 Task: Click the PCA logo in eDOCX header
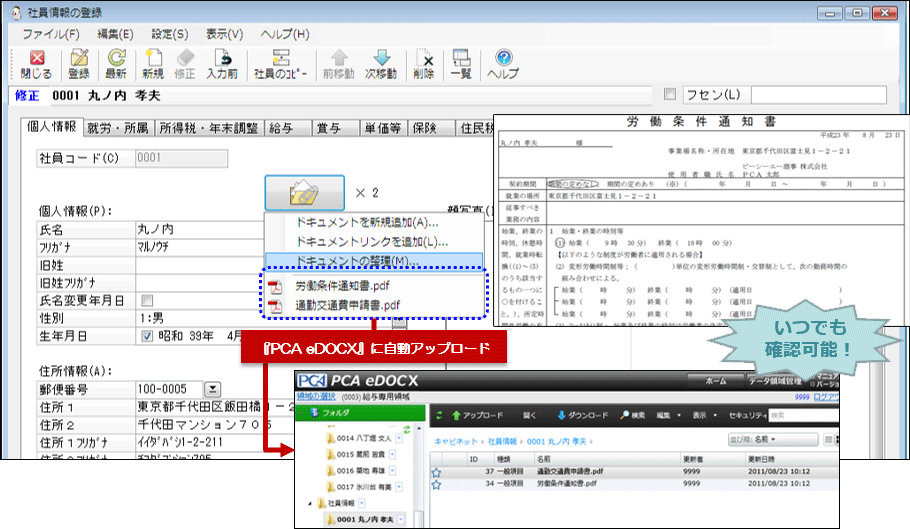(x=312, y=381)
